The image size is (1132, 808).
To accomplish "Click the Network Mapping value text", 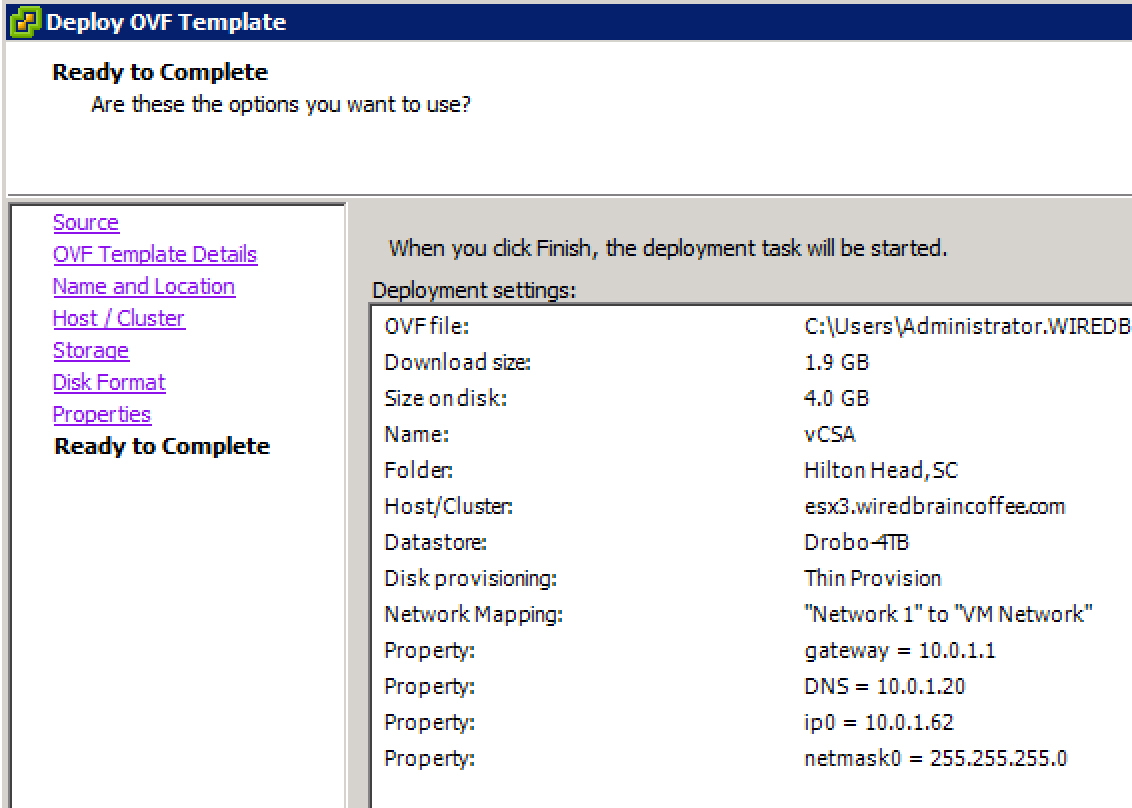I will pyautogui.click(x=948, y=614).
